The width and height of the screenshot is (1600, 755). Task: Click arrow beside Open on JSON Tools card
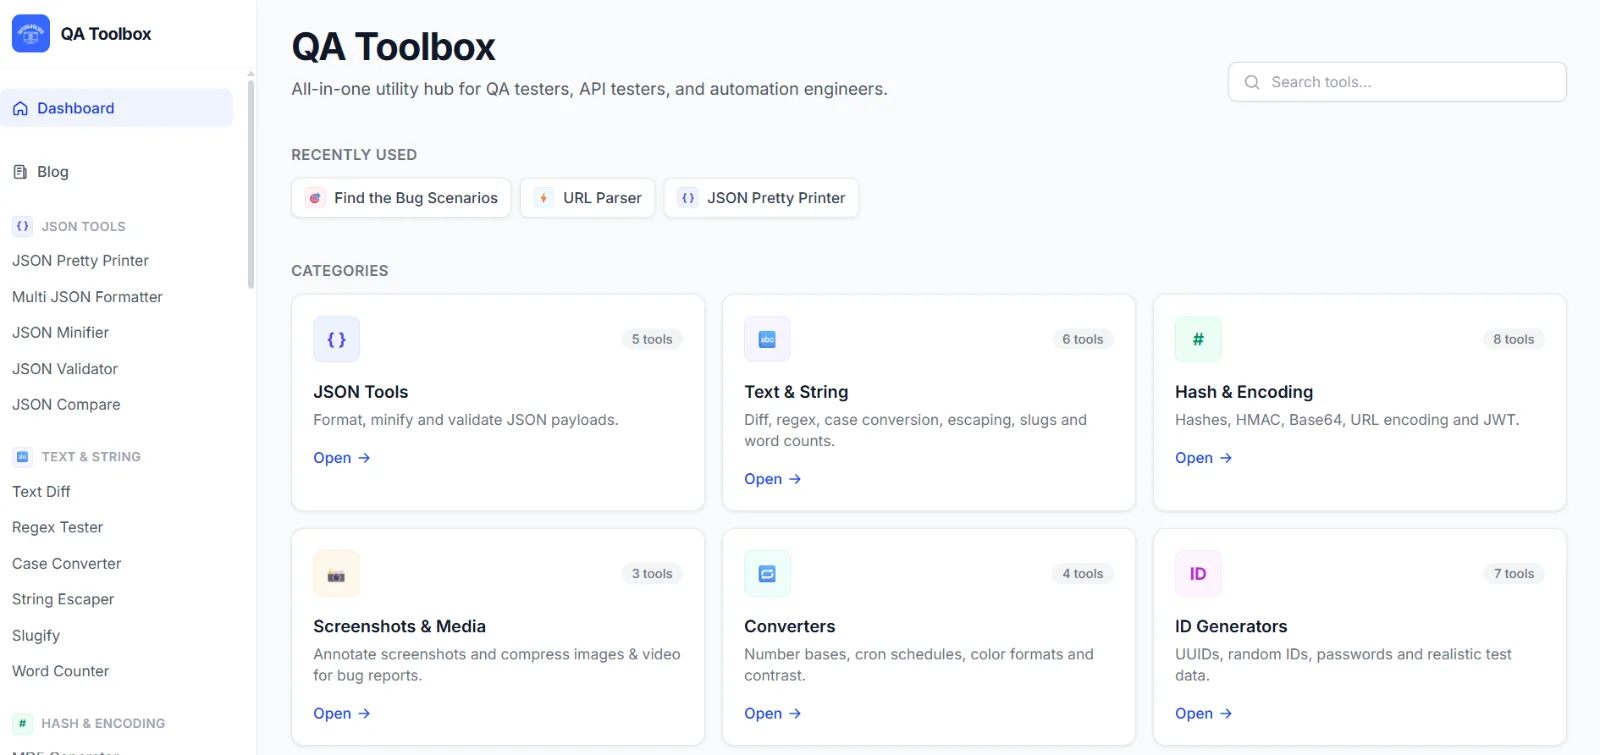tap(364, 458)
